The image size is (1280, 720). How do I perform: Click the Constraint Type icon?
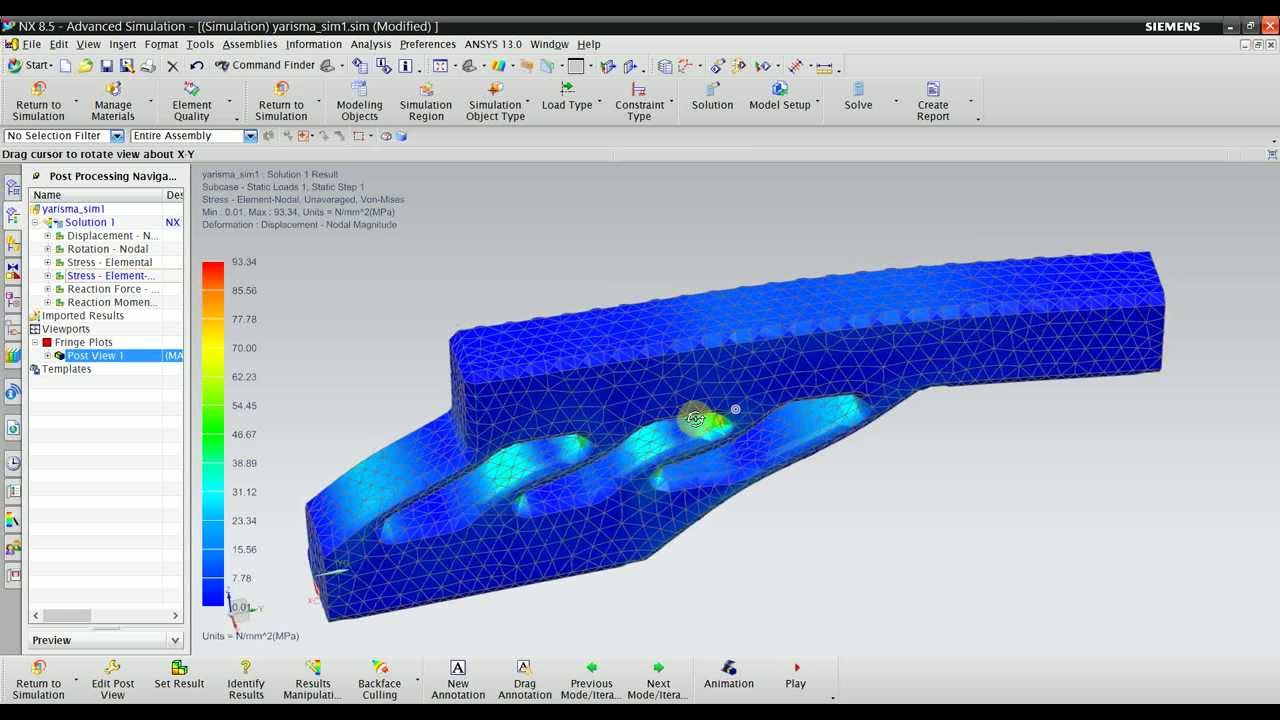[639, 89]
